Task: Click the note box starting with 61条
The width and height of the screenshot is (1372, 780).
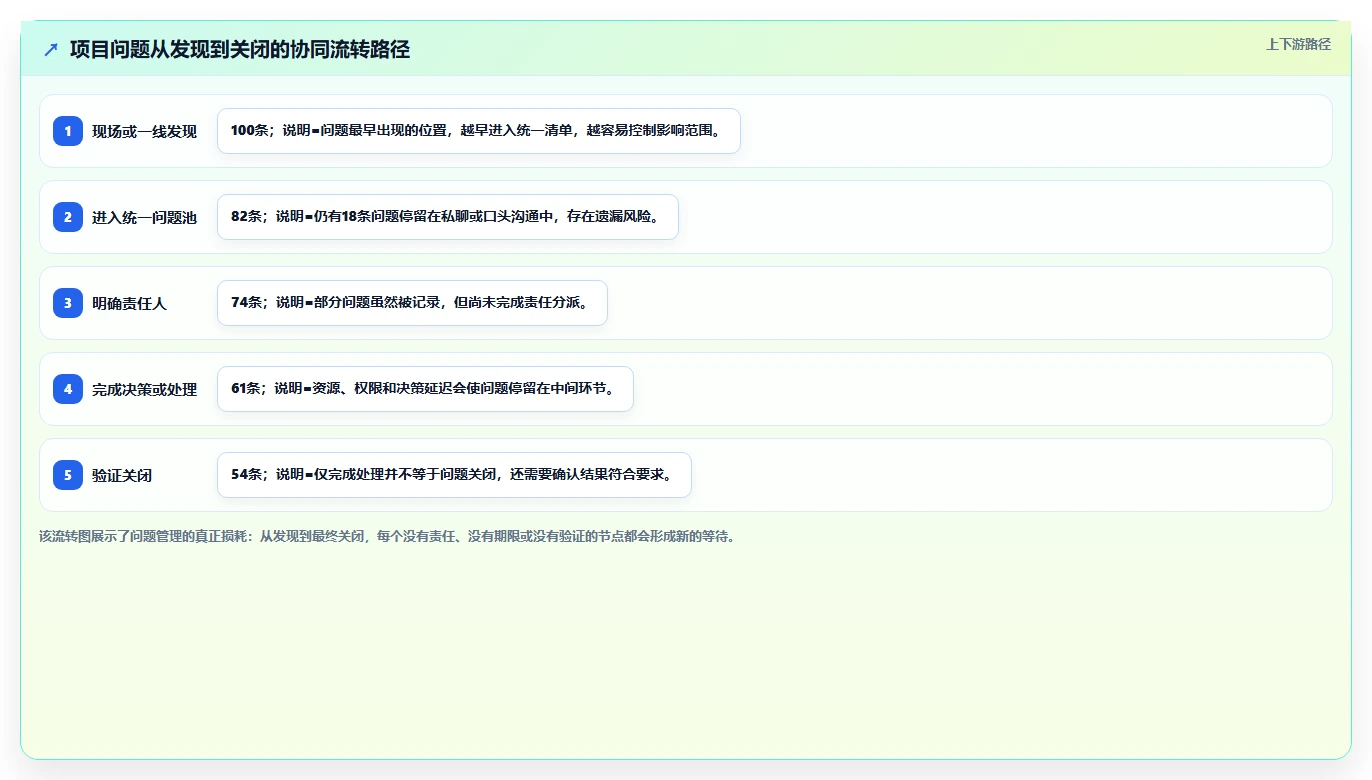Action: coord(425,389)
